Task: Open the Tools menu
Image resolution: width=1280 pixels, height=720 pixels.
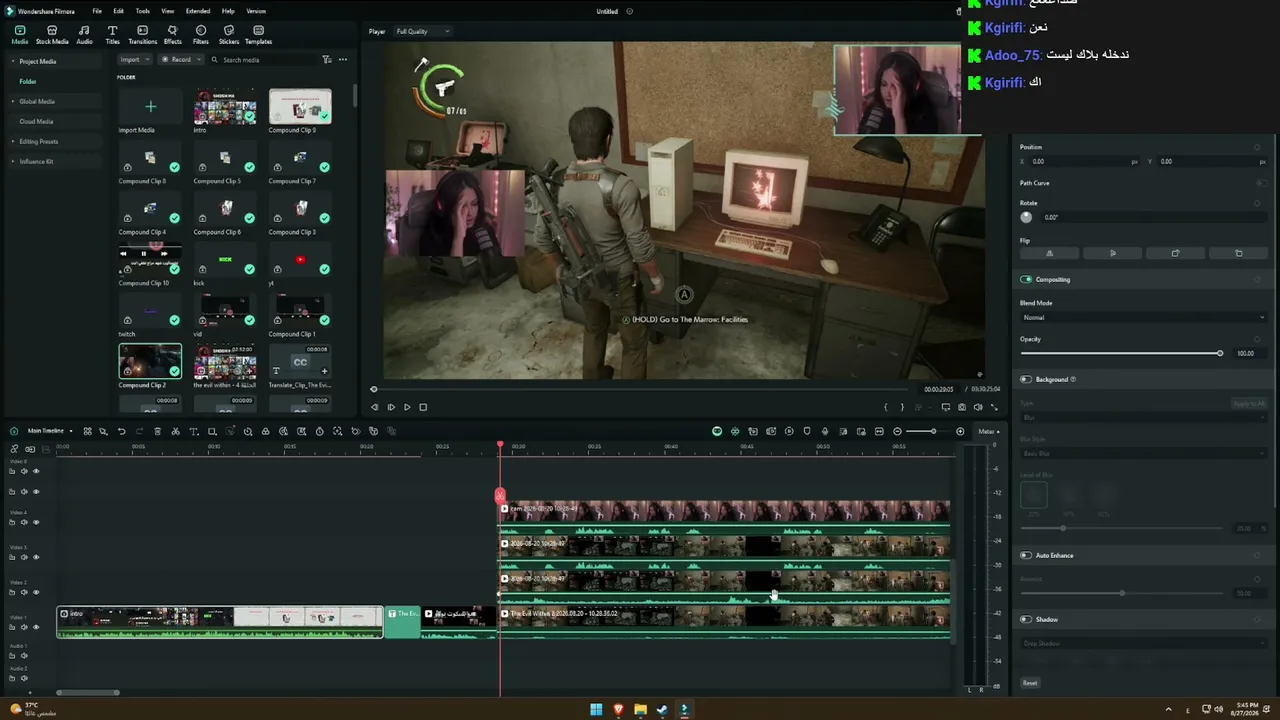Action: coord(143,11)
